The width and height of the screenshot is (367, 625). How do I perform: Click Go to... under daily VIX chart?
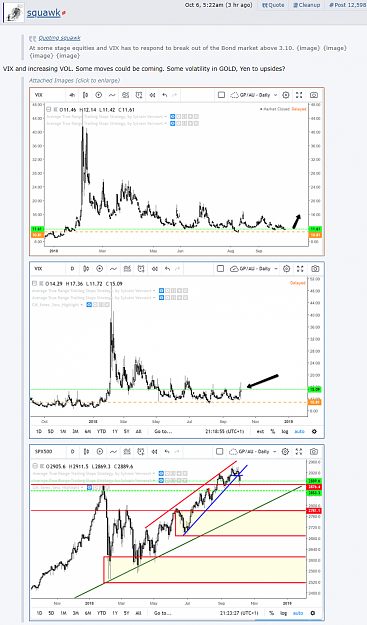point(163,431)
